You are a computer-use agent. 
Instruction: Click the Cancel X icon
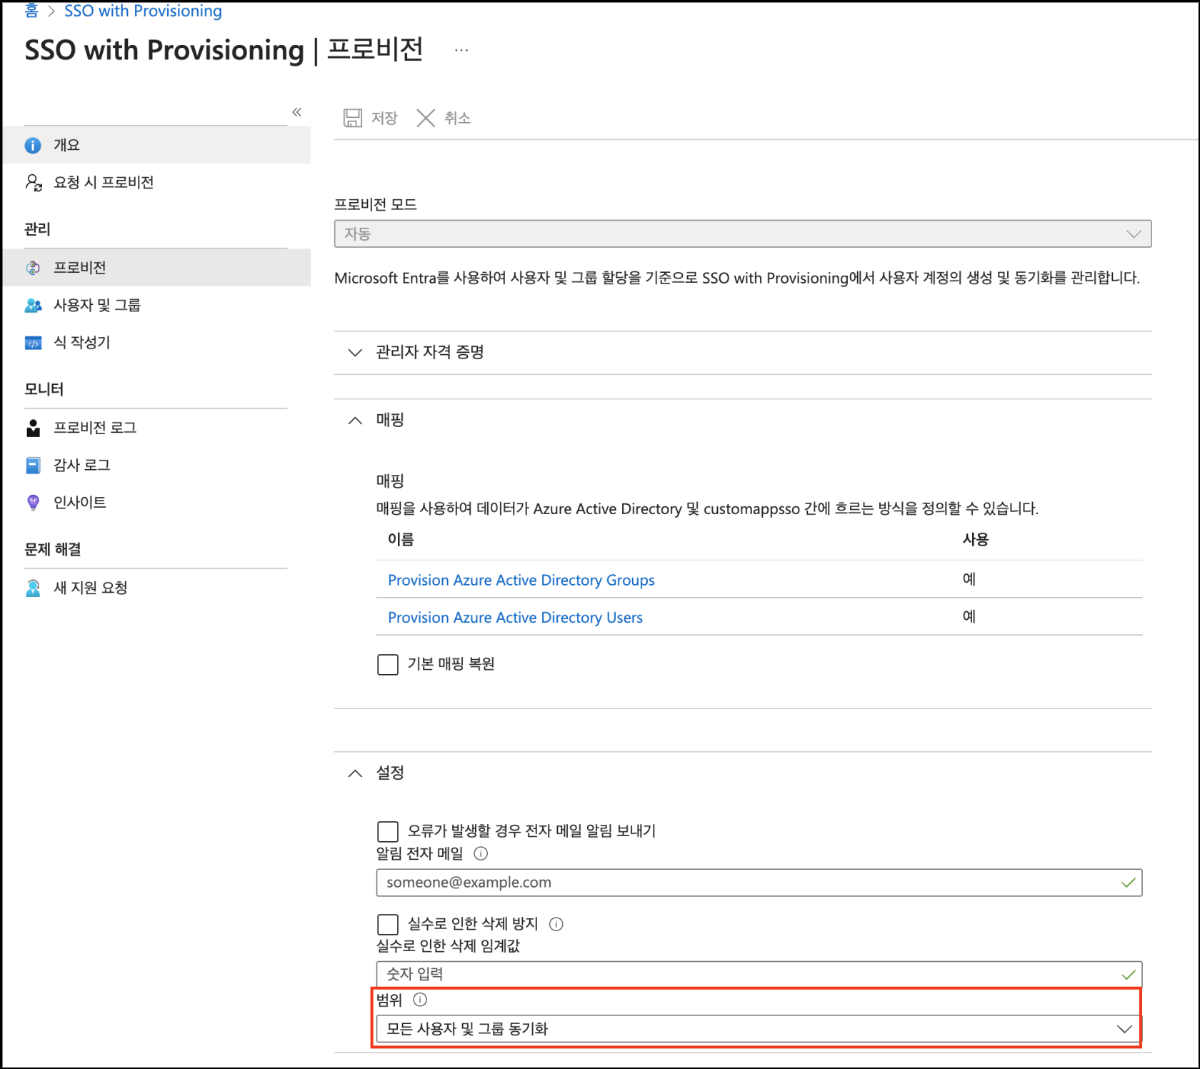coord(426,118)
